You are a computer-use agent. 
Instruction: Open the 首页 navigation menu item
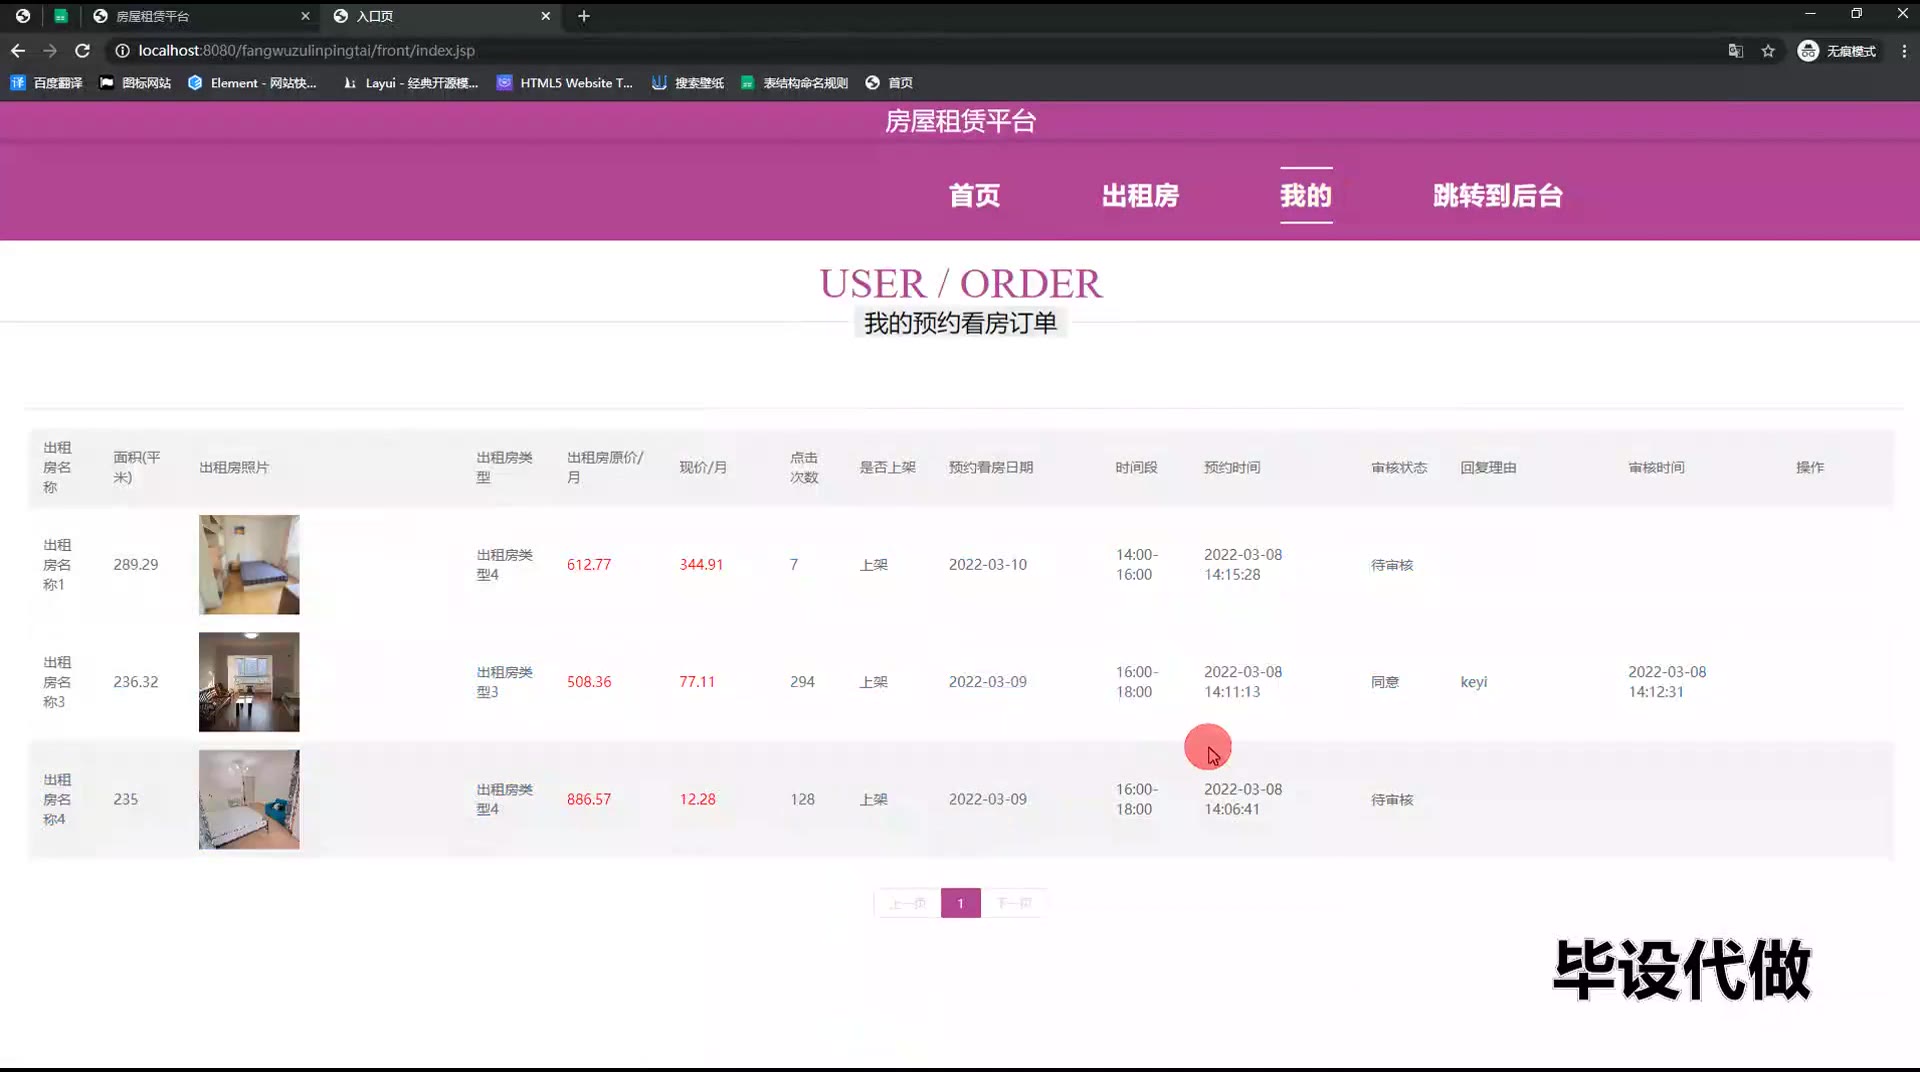point(974,196)
